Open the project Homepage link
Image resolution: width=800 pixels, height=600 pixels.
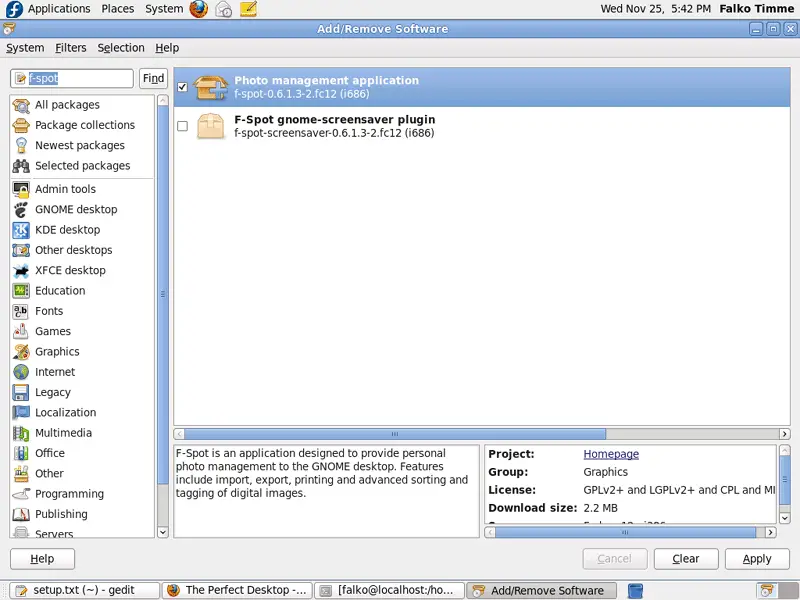click(x=610, y=454)
